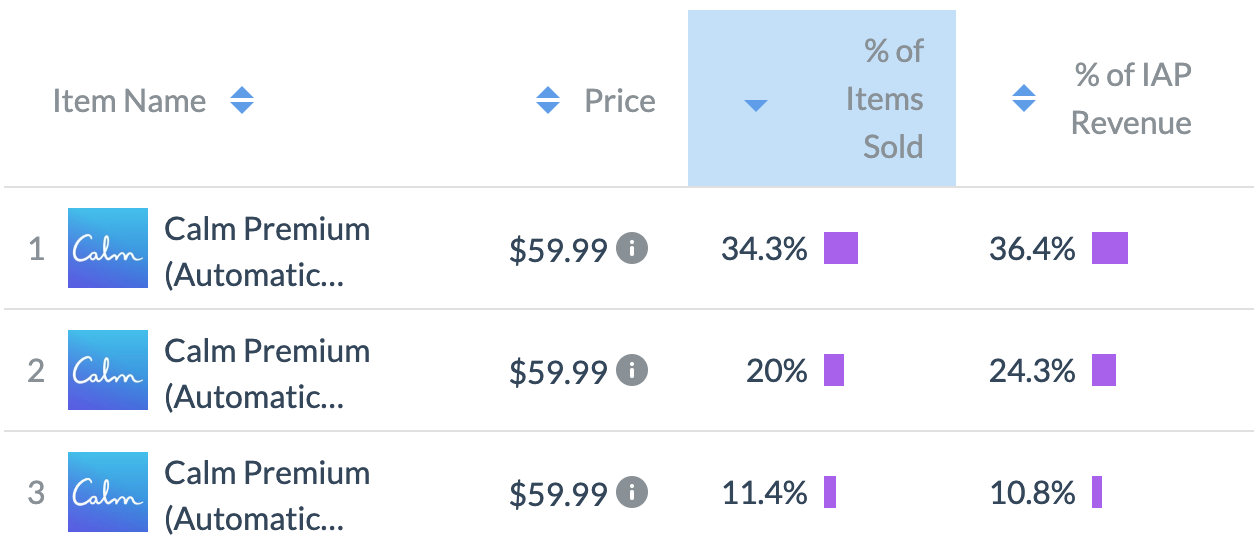The height and width of the screenshot is (549, 1254).
Task: Click the Item Name column header
Action: pyautogui.click(x=129, y=101)
